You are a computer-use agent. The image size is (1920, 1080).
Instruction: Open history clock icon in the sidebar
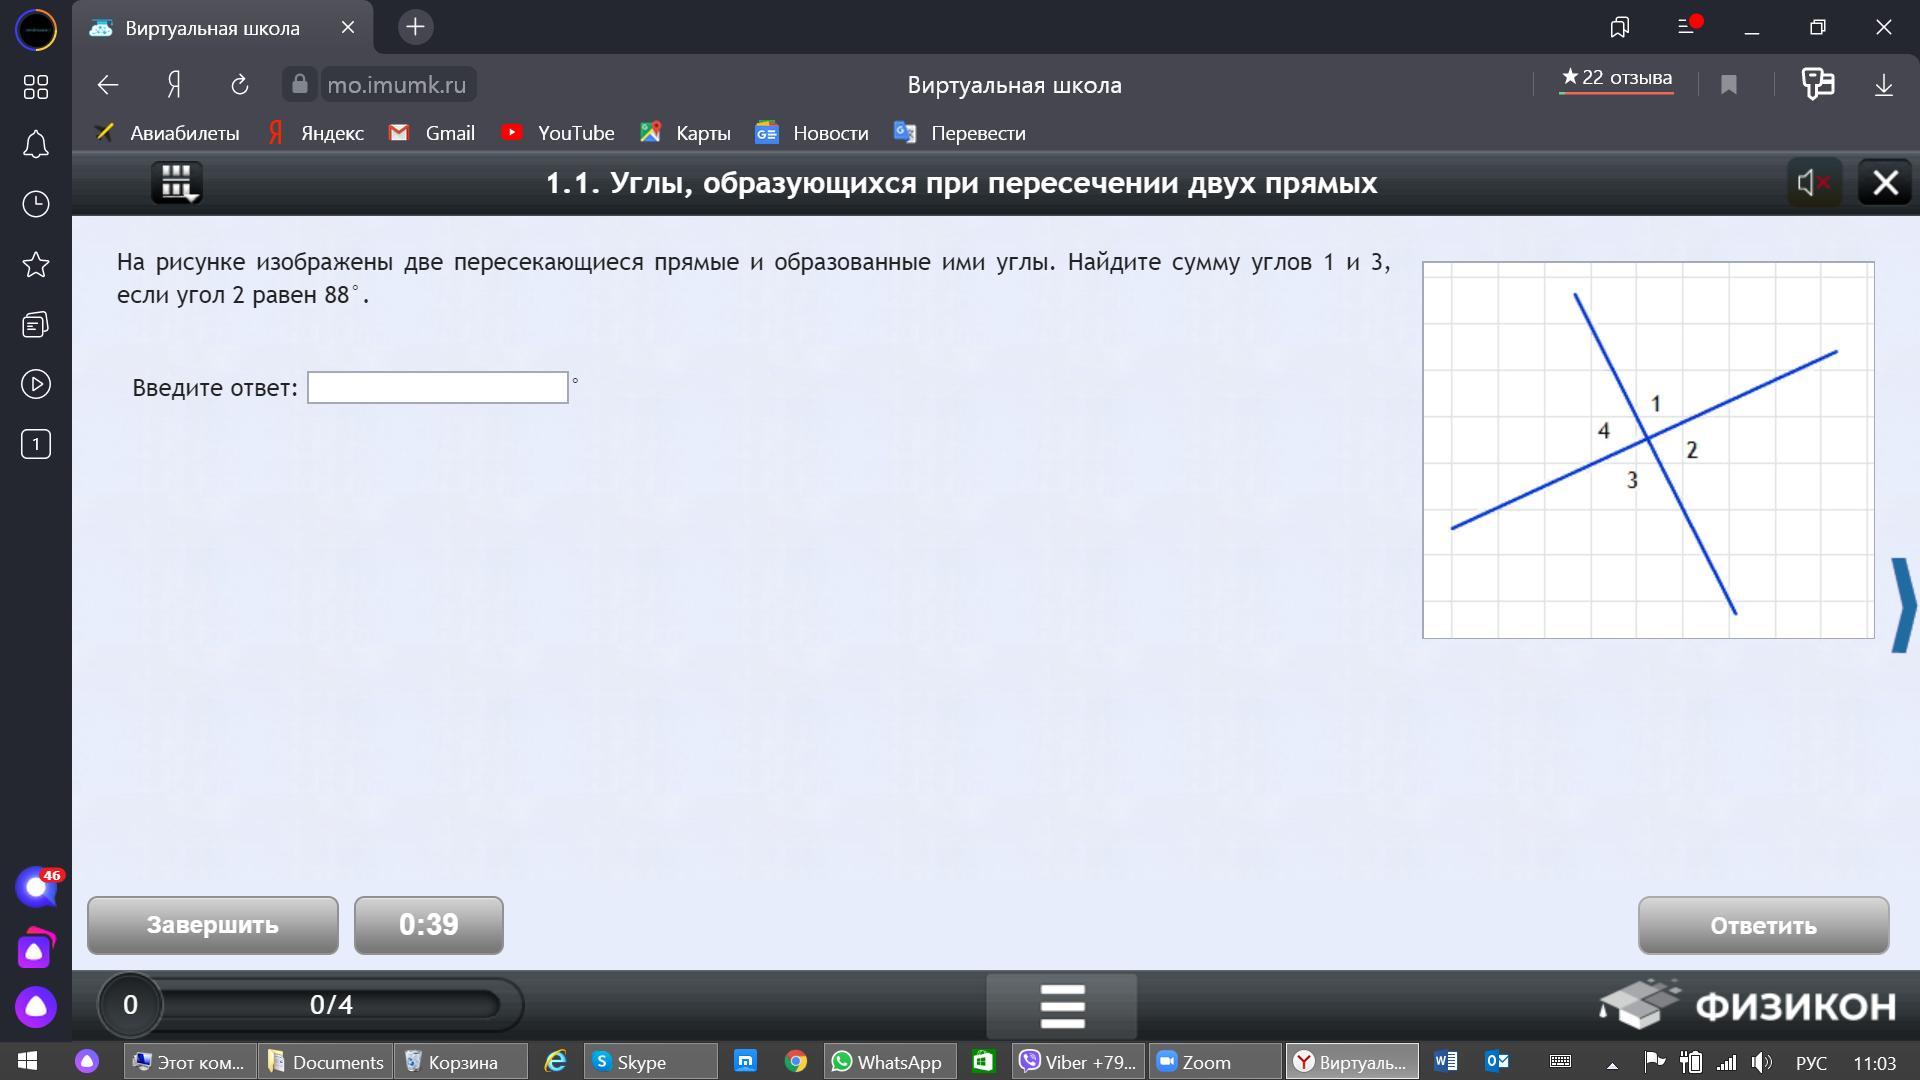36,205
